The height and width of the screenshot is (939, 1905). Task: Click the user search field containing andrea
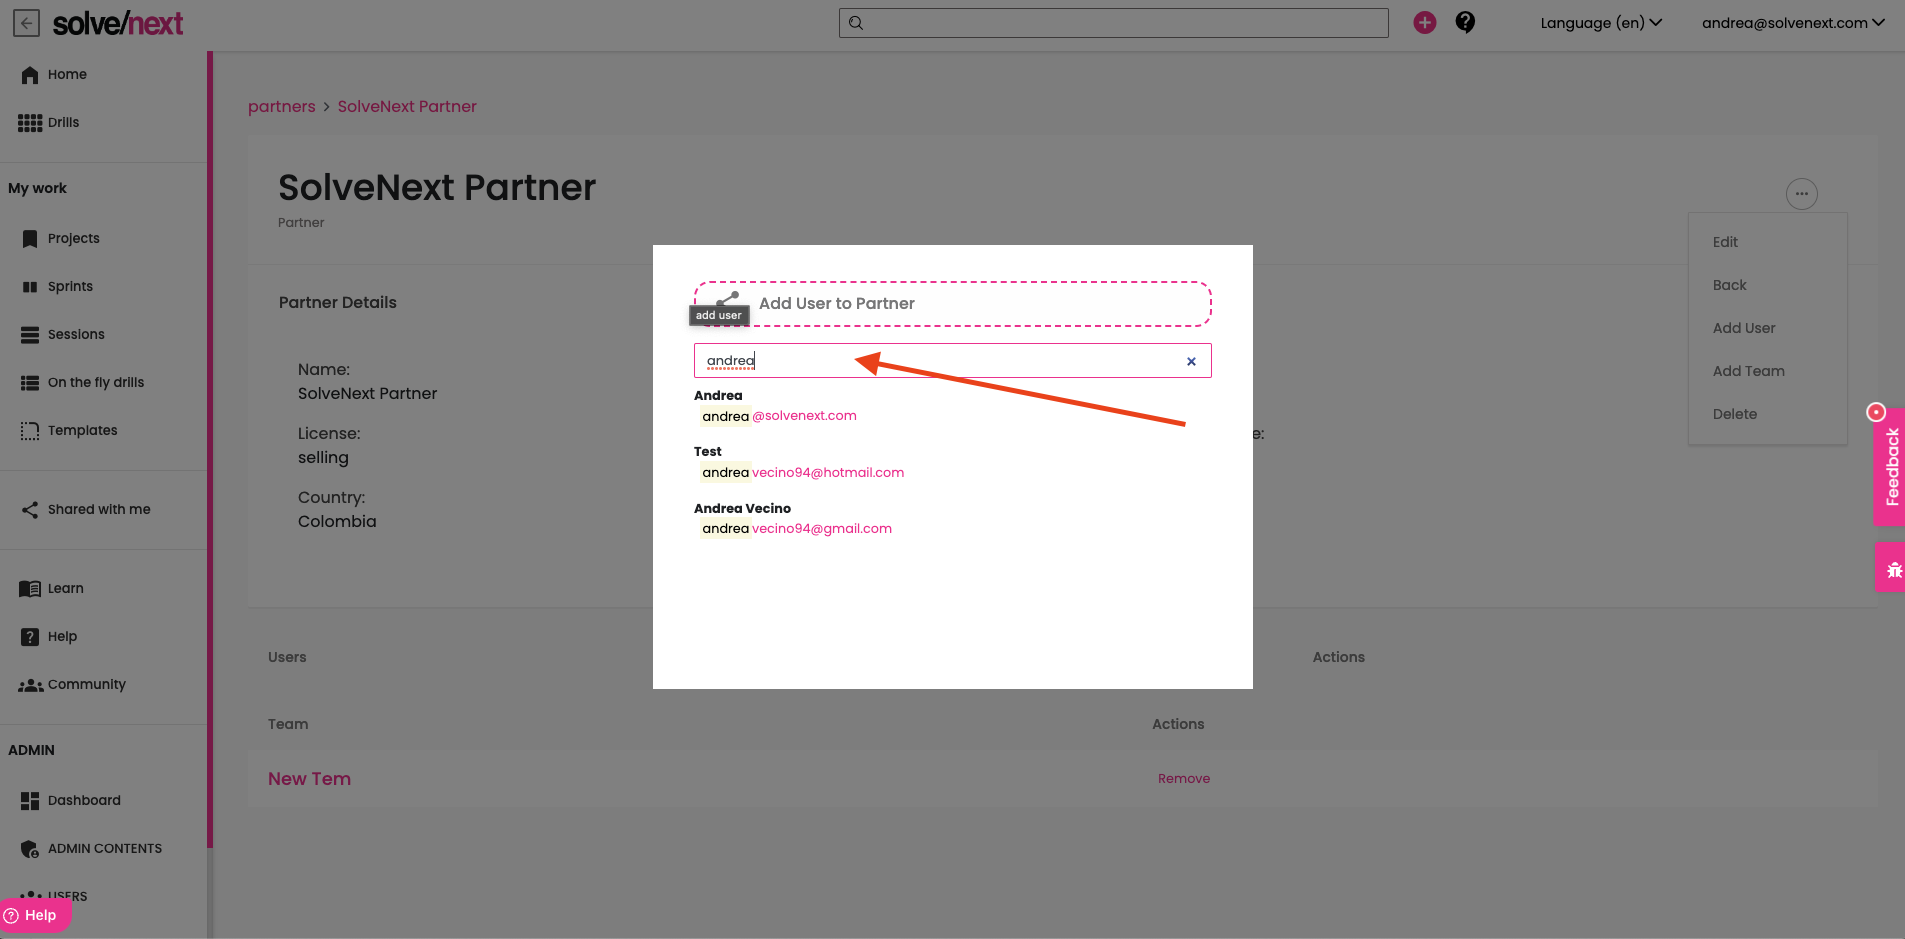pos(952,361)
